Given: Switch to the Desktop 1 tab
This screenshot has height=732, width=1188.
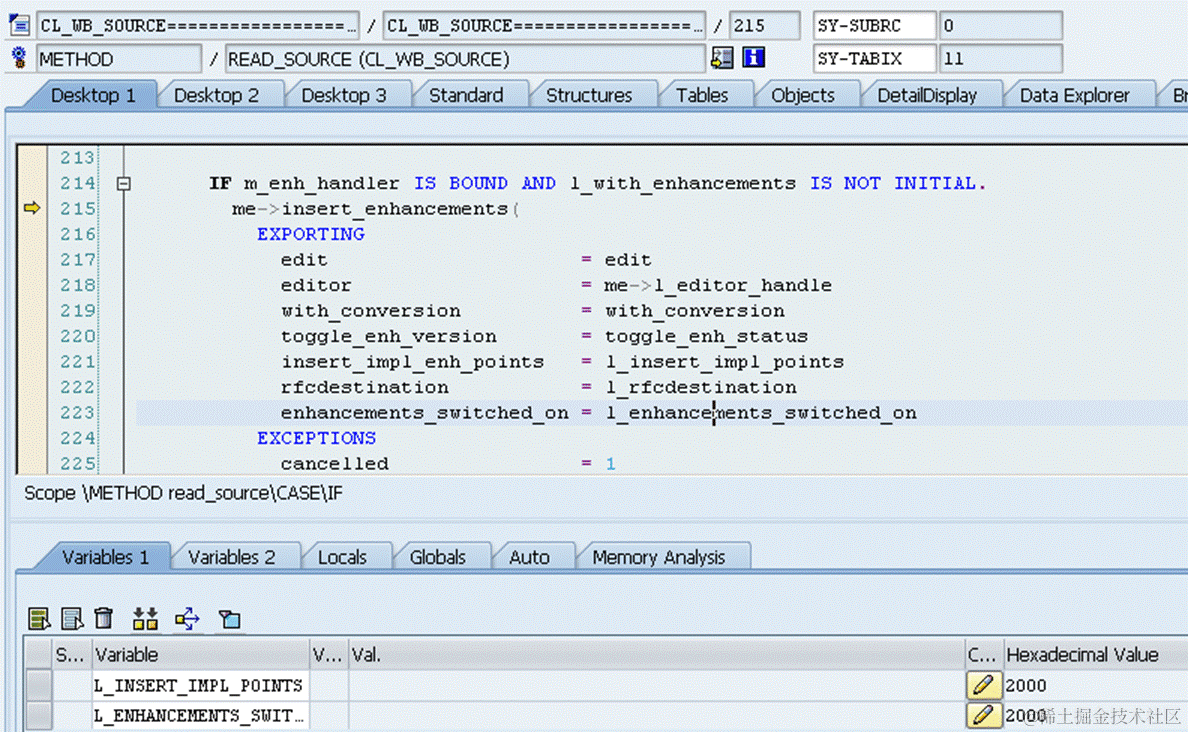Looking at the screenshot, I should [93, 95].
